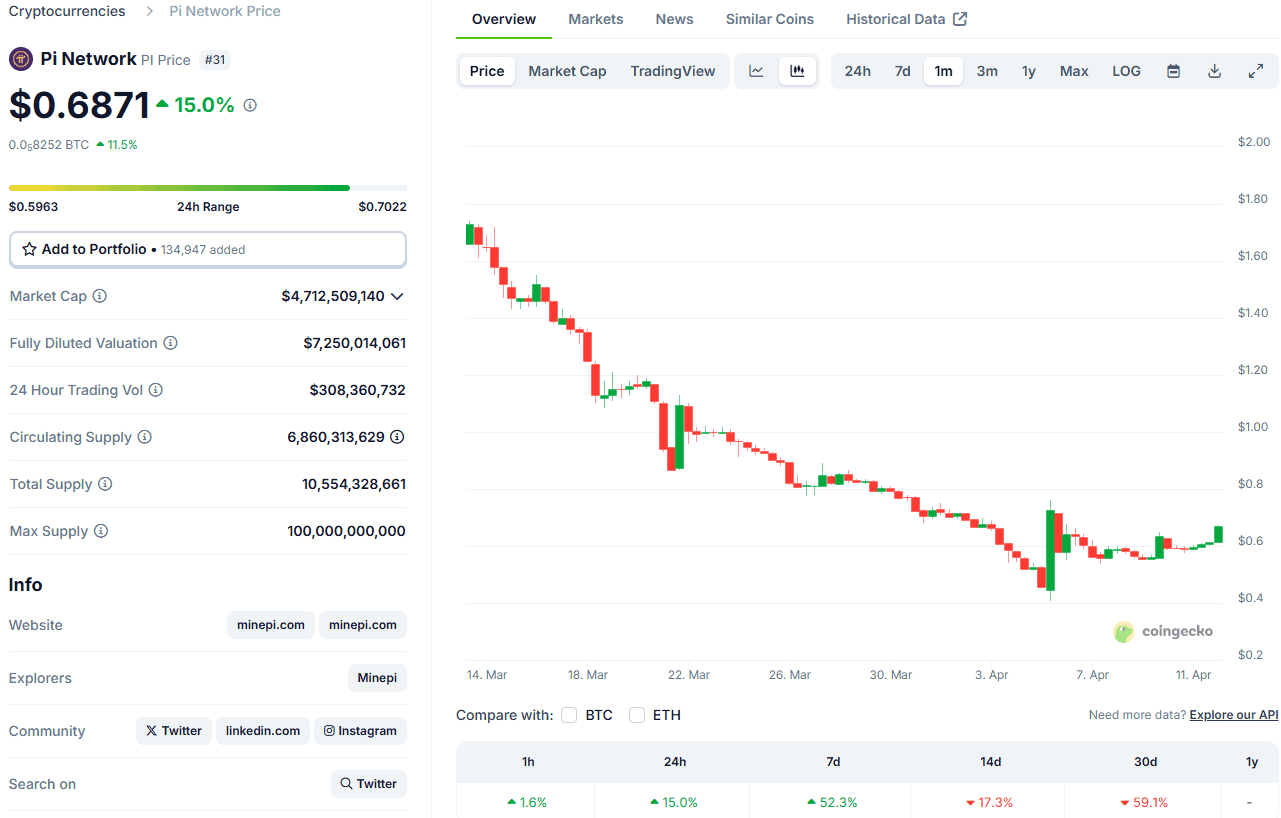Set chart timeframe to Max

pos(1073,70)
